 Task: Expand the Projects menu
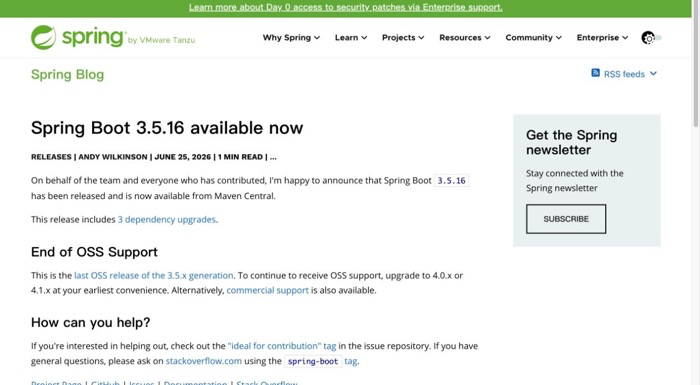point(403,38)
